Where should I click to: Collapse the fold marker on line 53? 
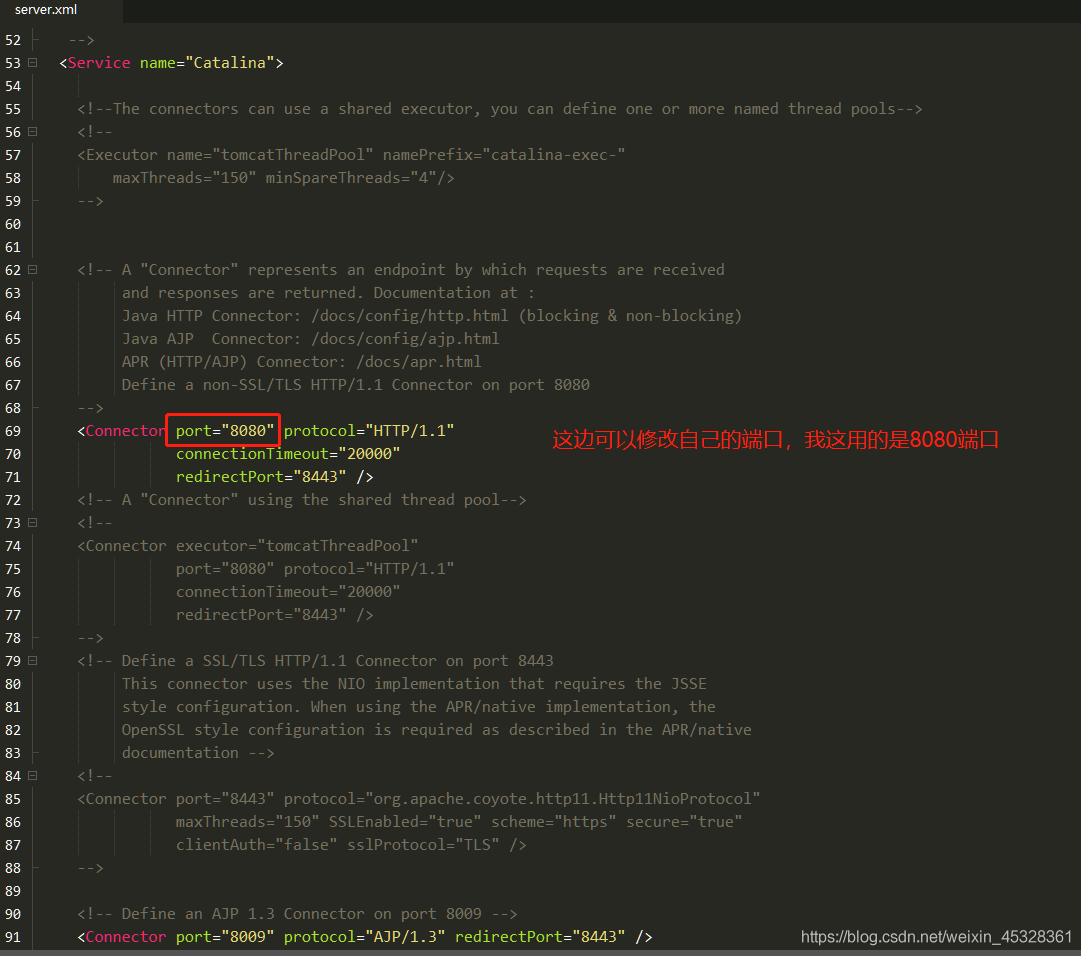click(x=32, y=63)
